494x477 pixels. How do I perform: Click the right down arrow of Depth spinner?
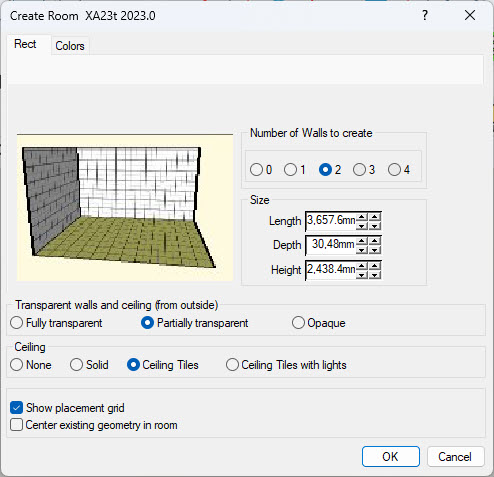click(x=375, y=250)
